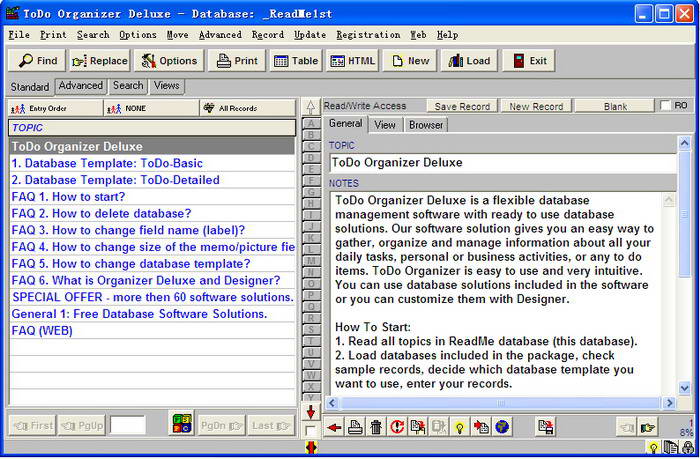Open the Update menu
The width and height of the screenshot is (700, 459).
(310, 35)
